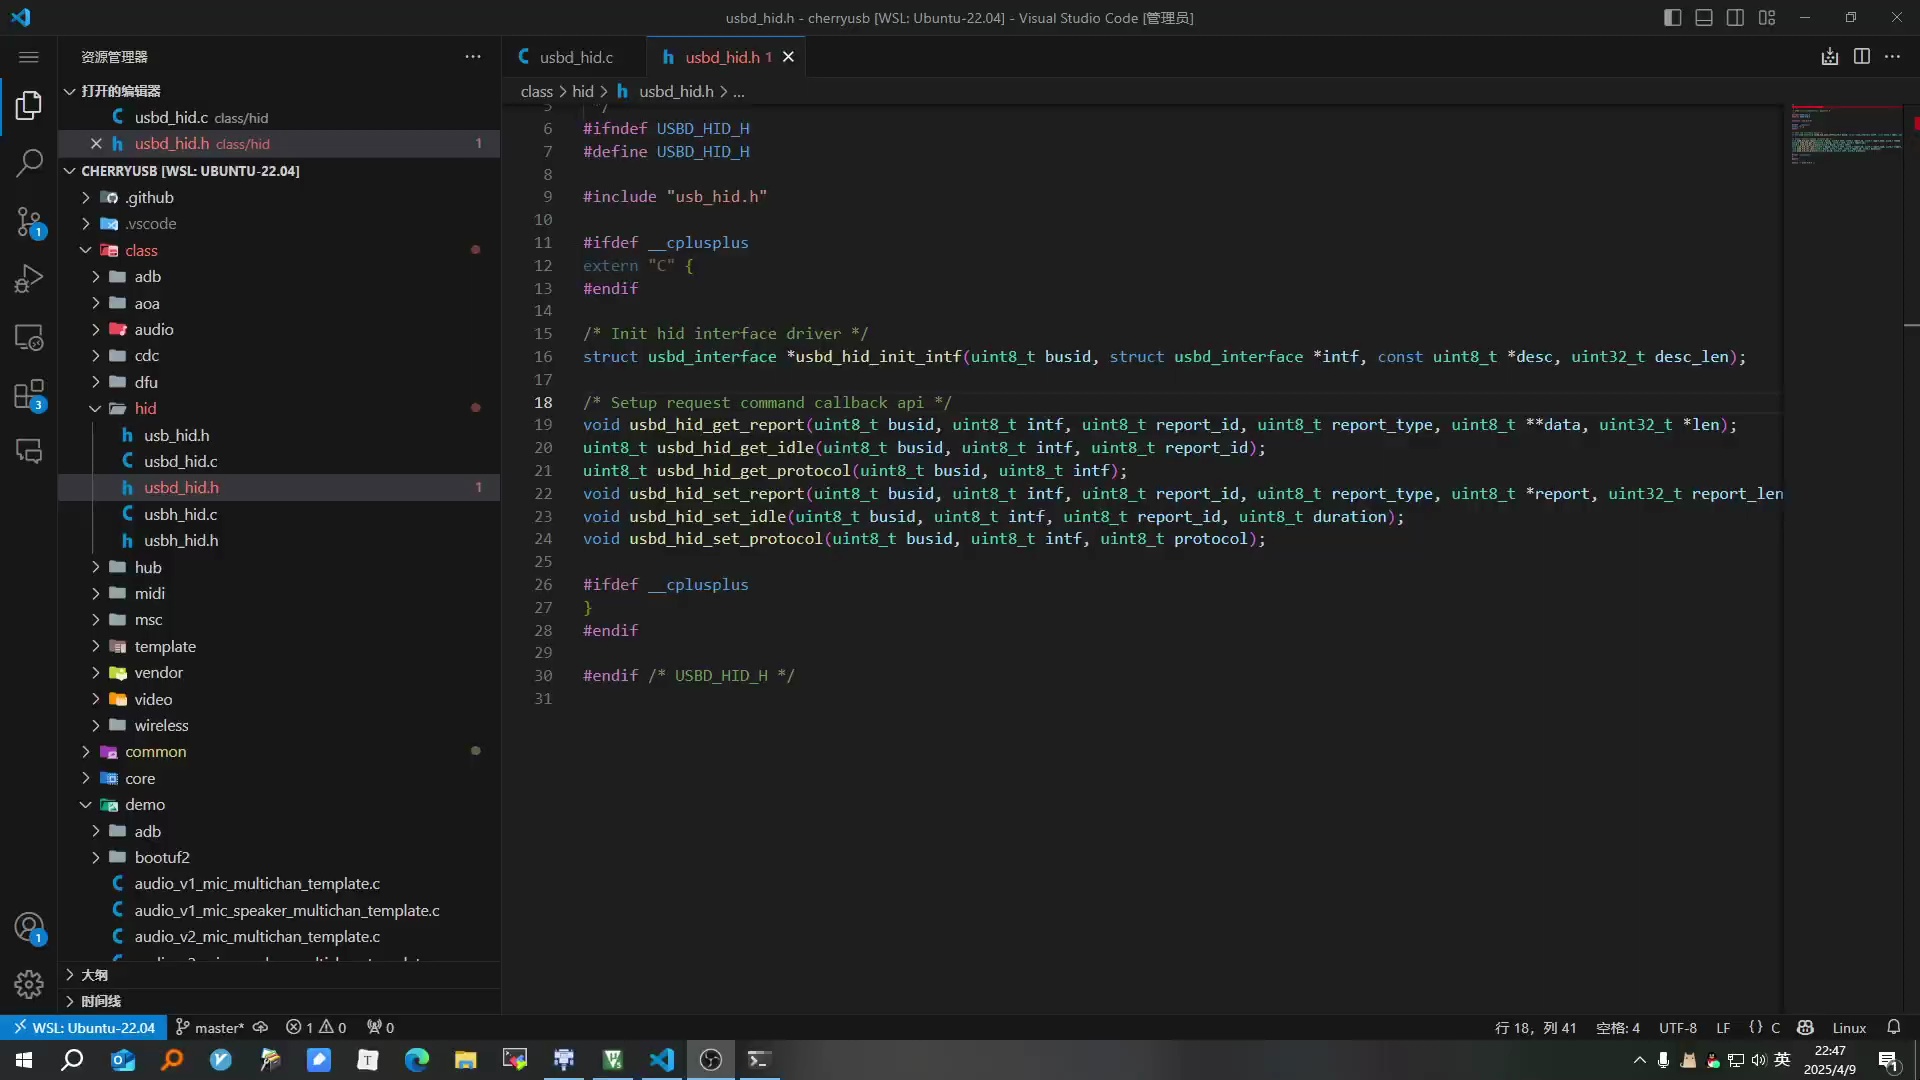The height and width of the screenshot is (1080, 1920).
Task: Open Run and Debug view
Action: tap(29, 279)
